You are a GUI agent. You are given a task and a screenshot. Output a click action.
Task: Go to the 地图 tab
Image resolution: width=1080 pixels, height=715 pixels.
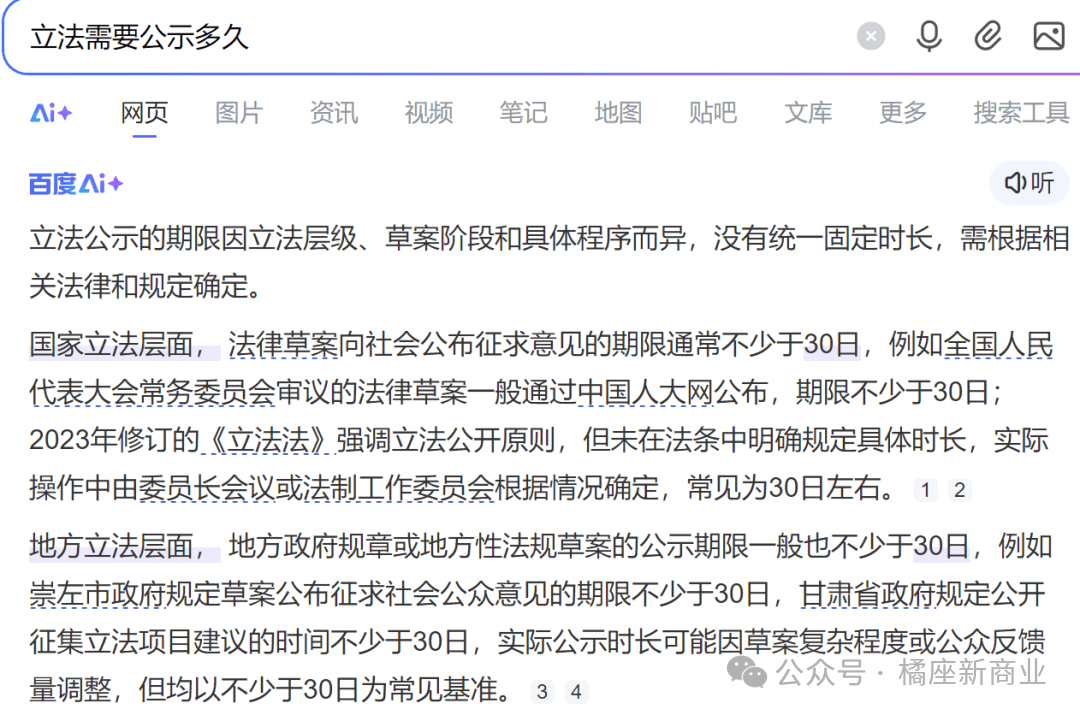click(x=619, y=112)
